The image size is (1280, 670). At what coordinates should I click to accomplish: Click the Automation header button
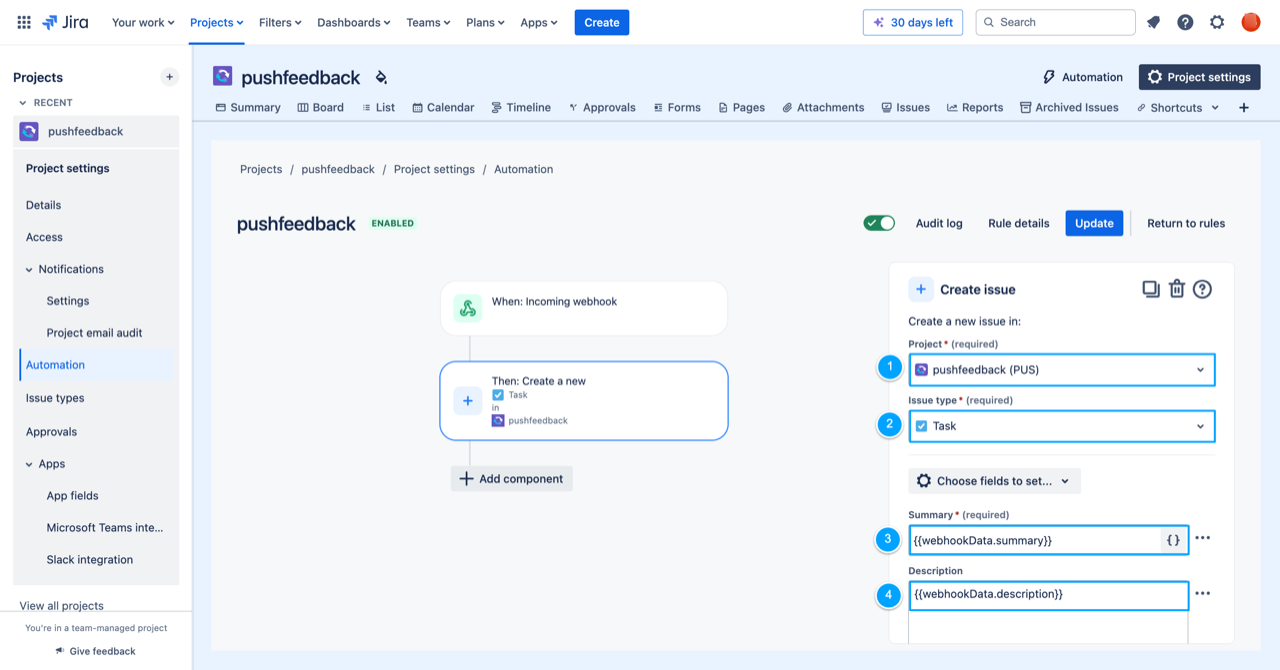tap(1083, 77)
